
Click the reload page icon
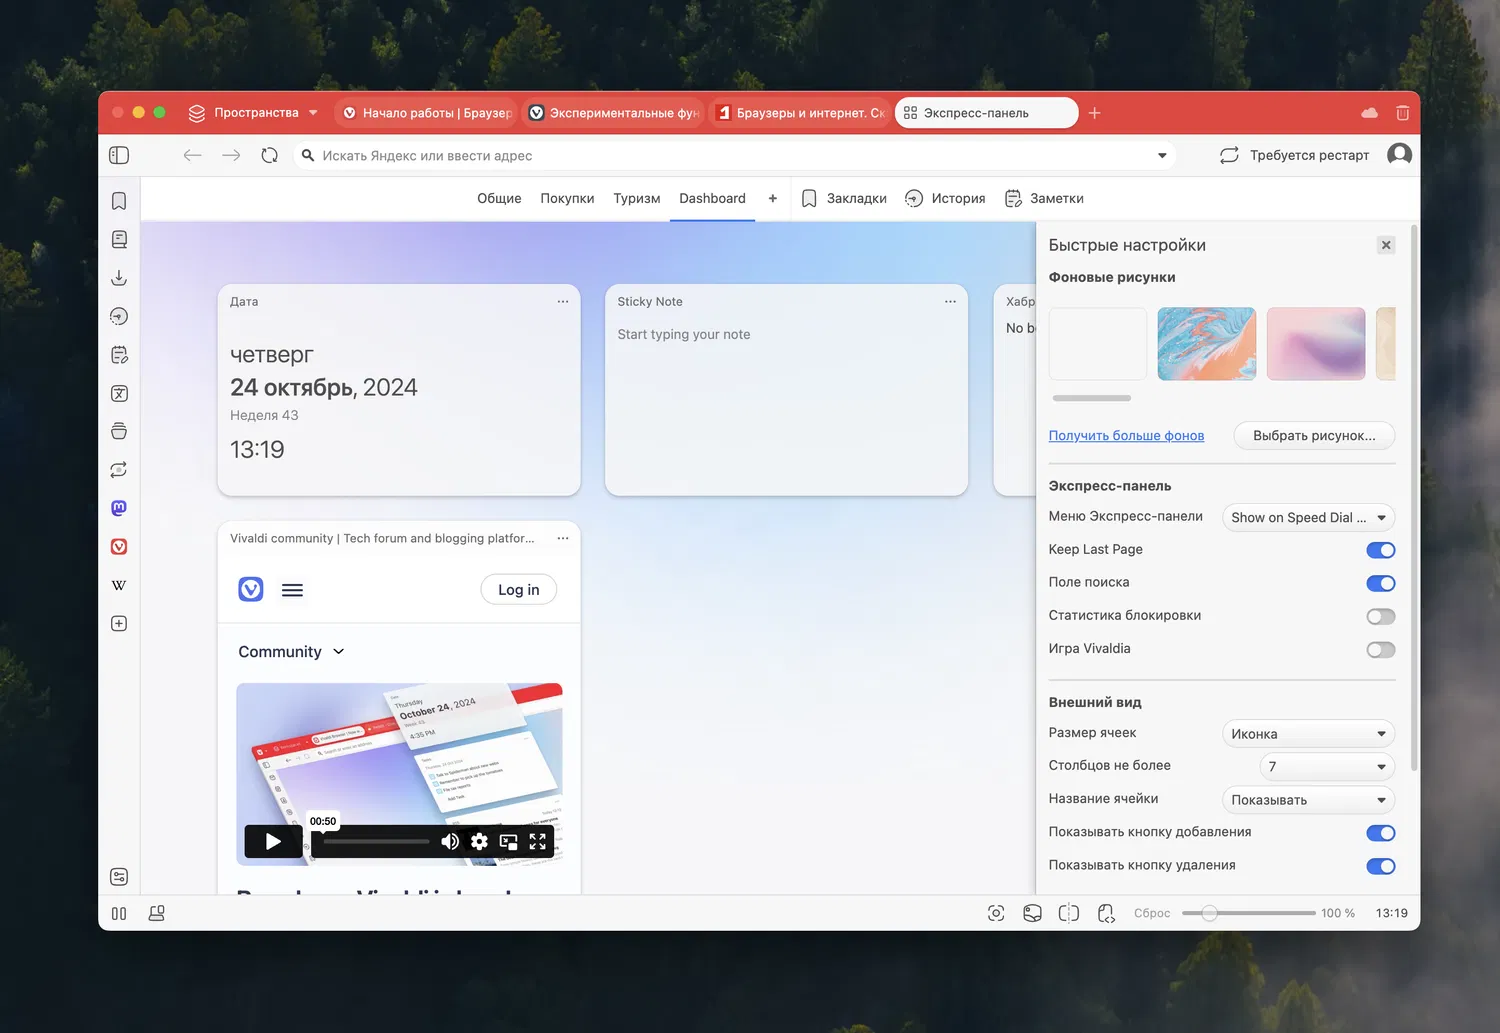tap(269, 155)
